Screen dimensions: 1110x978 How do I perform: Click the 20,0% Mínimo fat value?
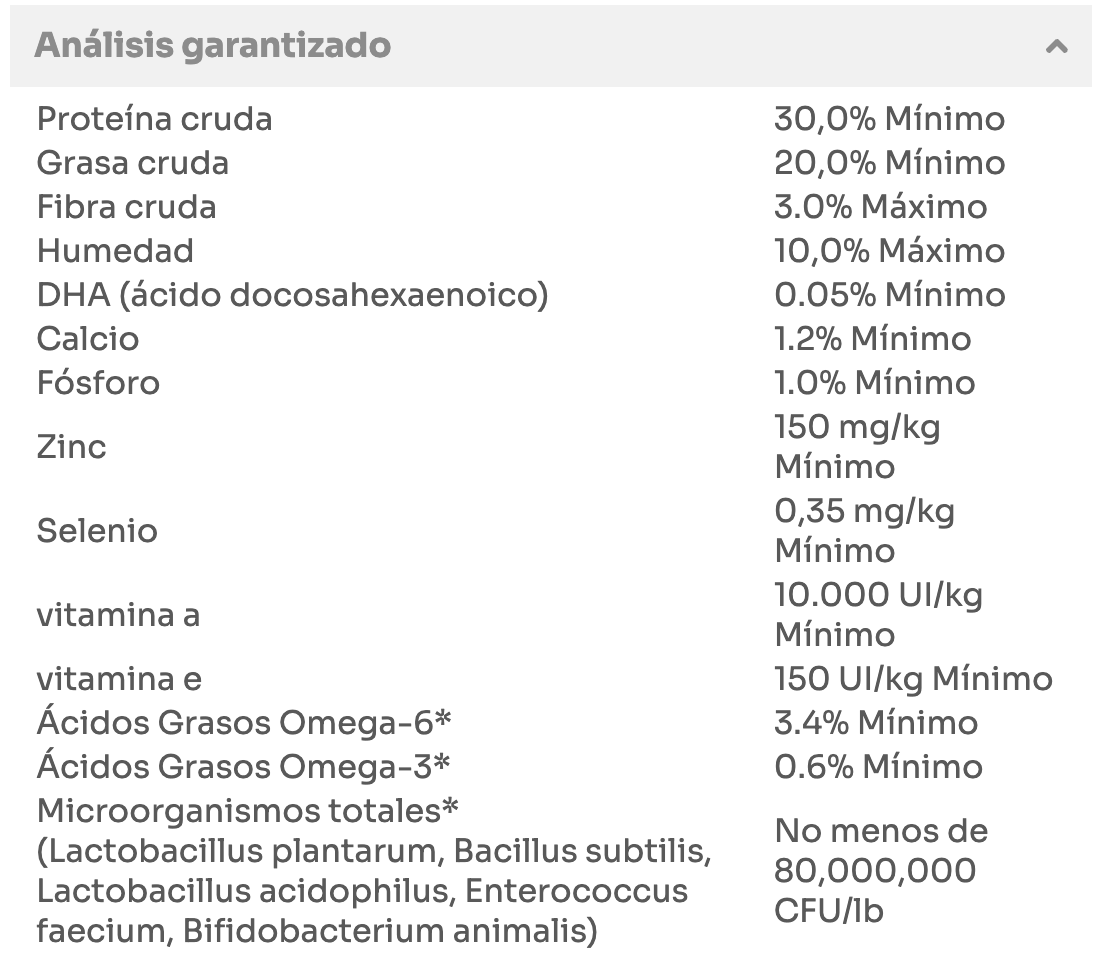889,163
